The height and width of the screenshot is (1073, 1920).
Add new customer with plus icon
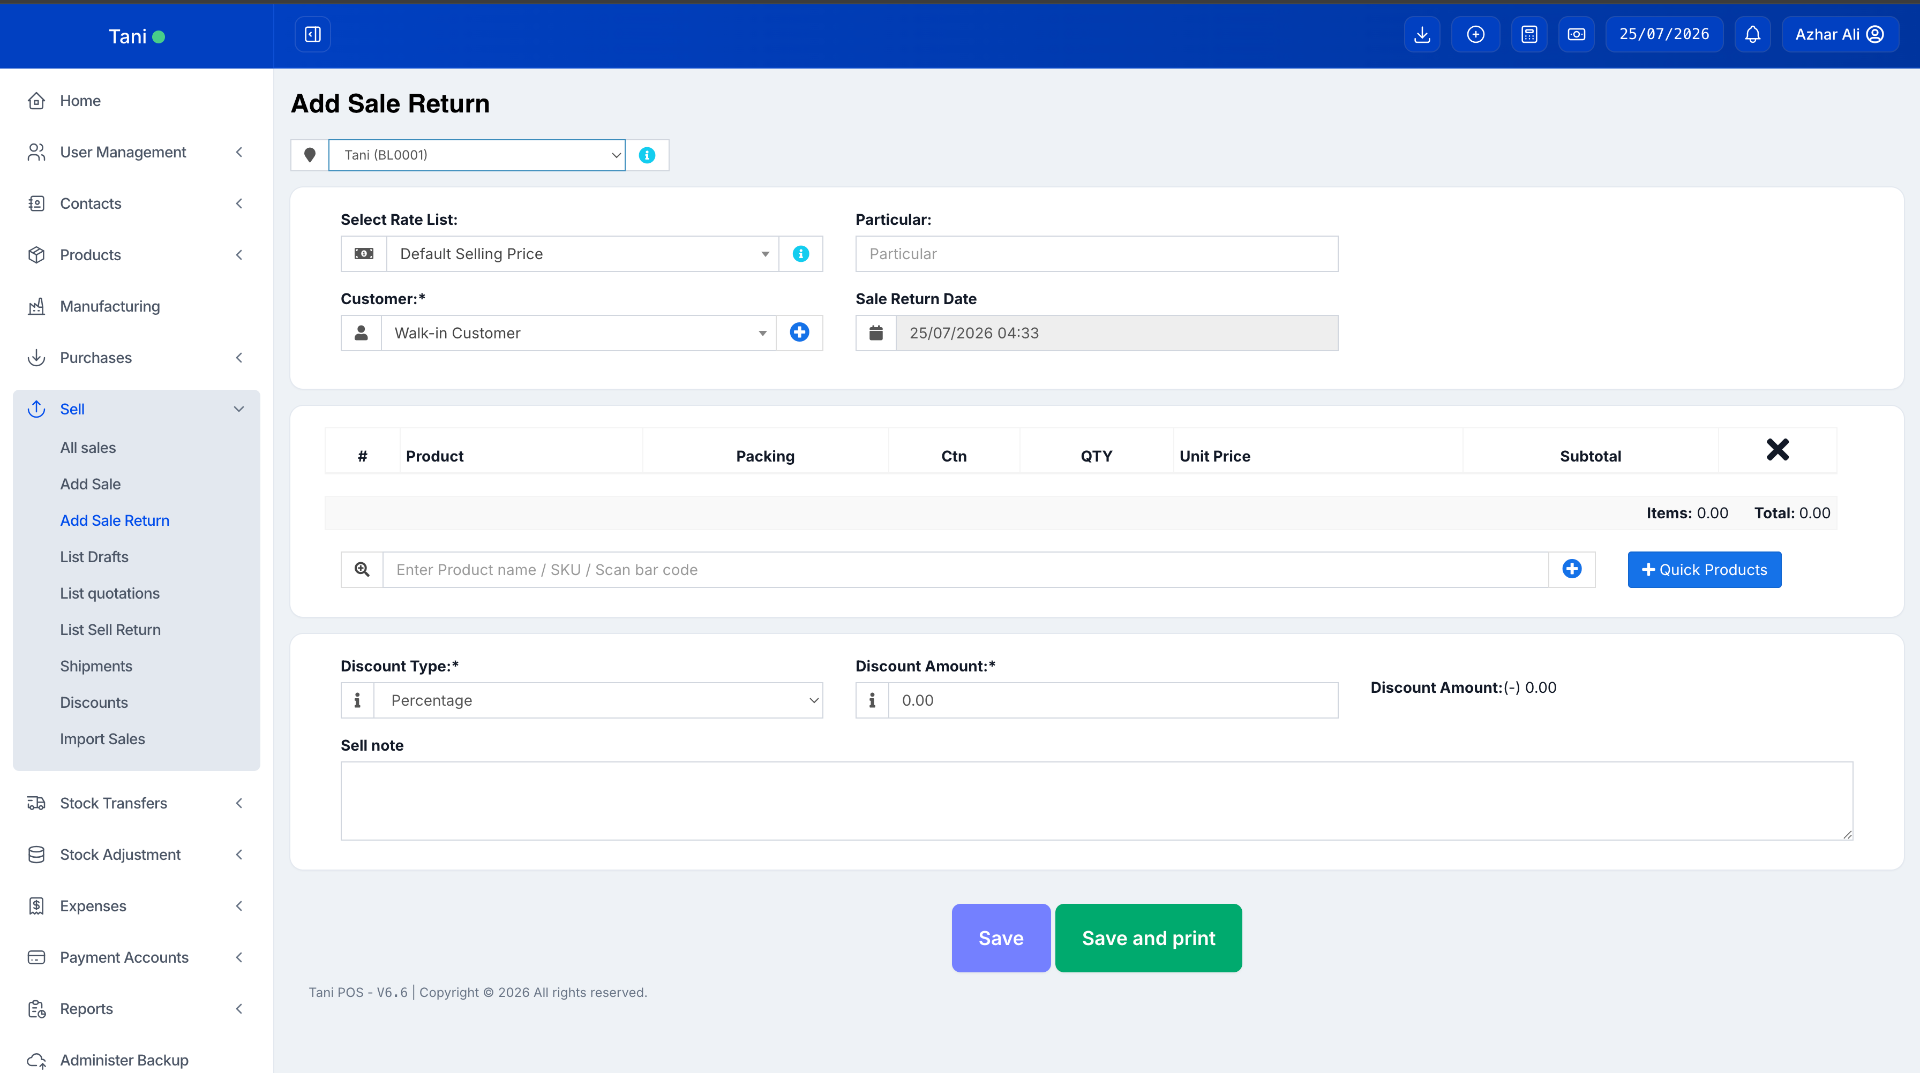(799, 333)
